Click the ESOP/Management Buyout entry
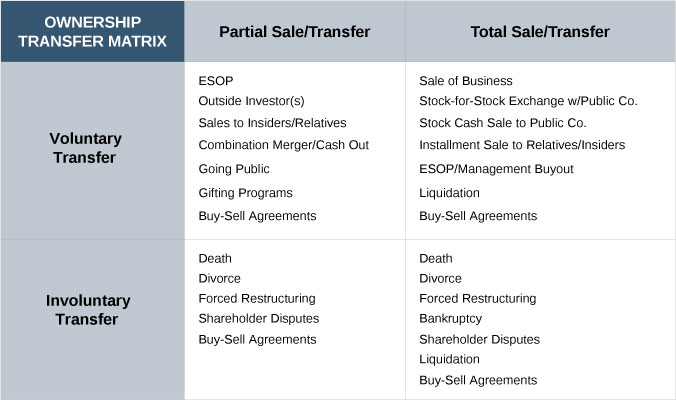This screenshot has width=676, height=400. [x=496, y=169]
